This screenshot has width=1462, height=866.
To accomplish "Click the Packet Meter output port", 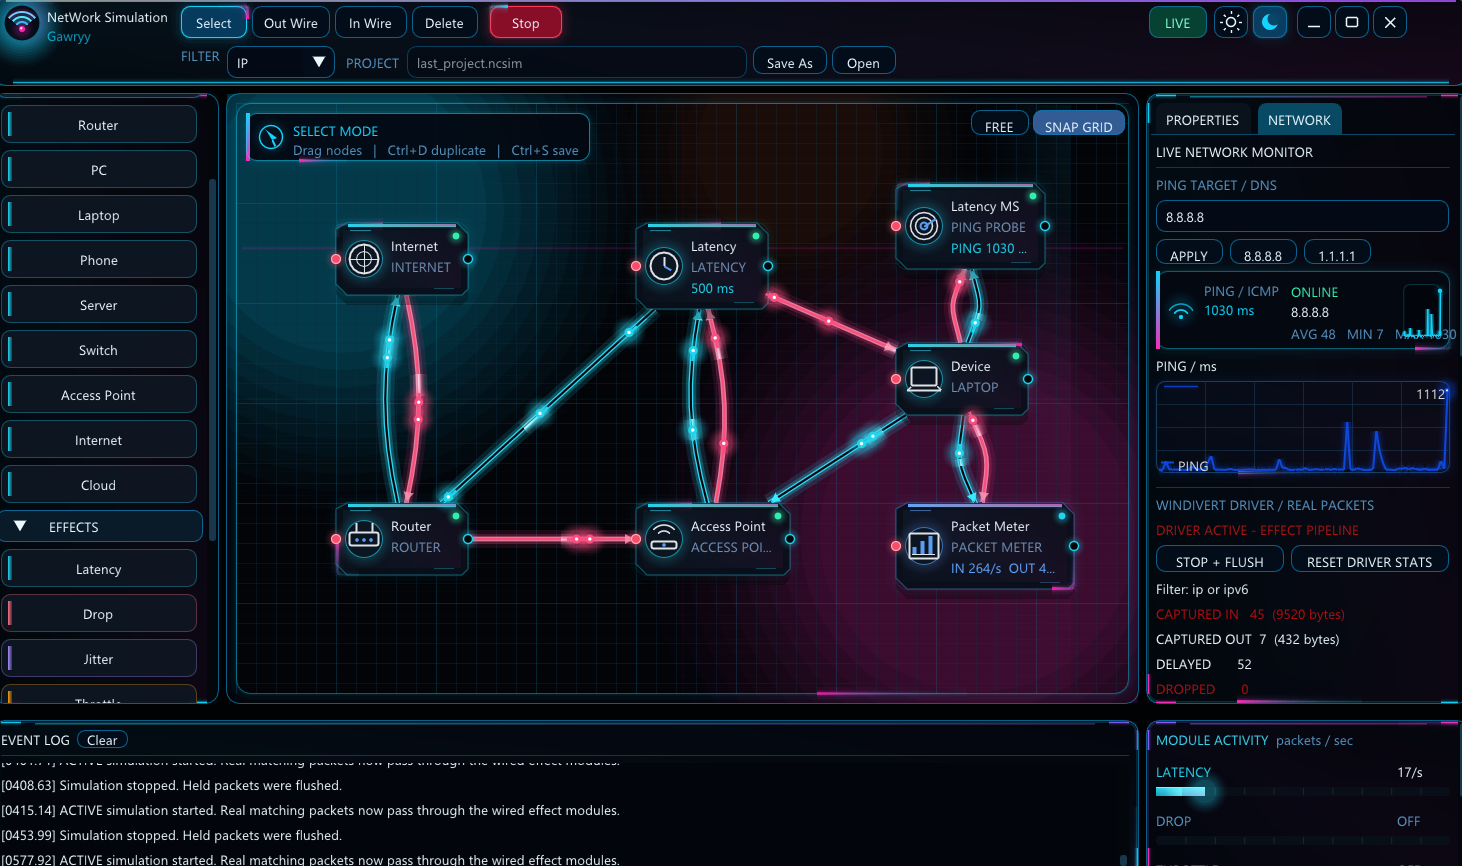I will [x=1074, y=546].
